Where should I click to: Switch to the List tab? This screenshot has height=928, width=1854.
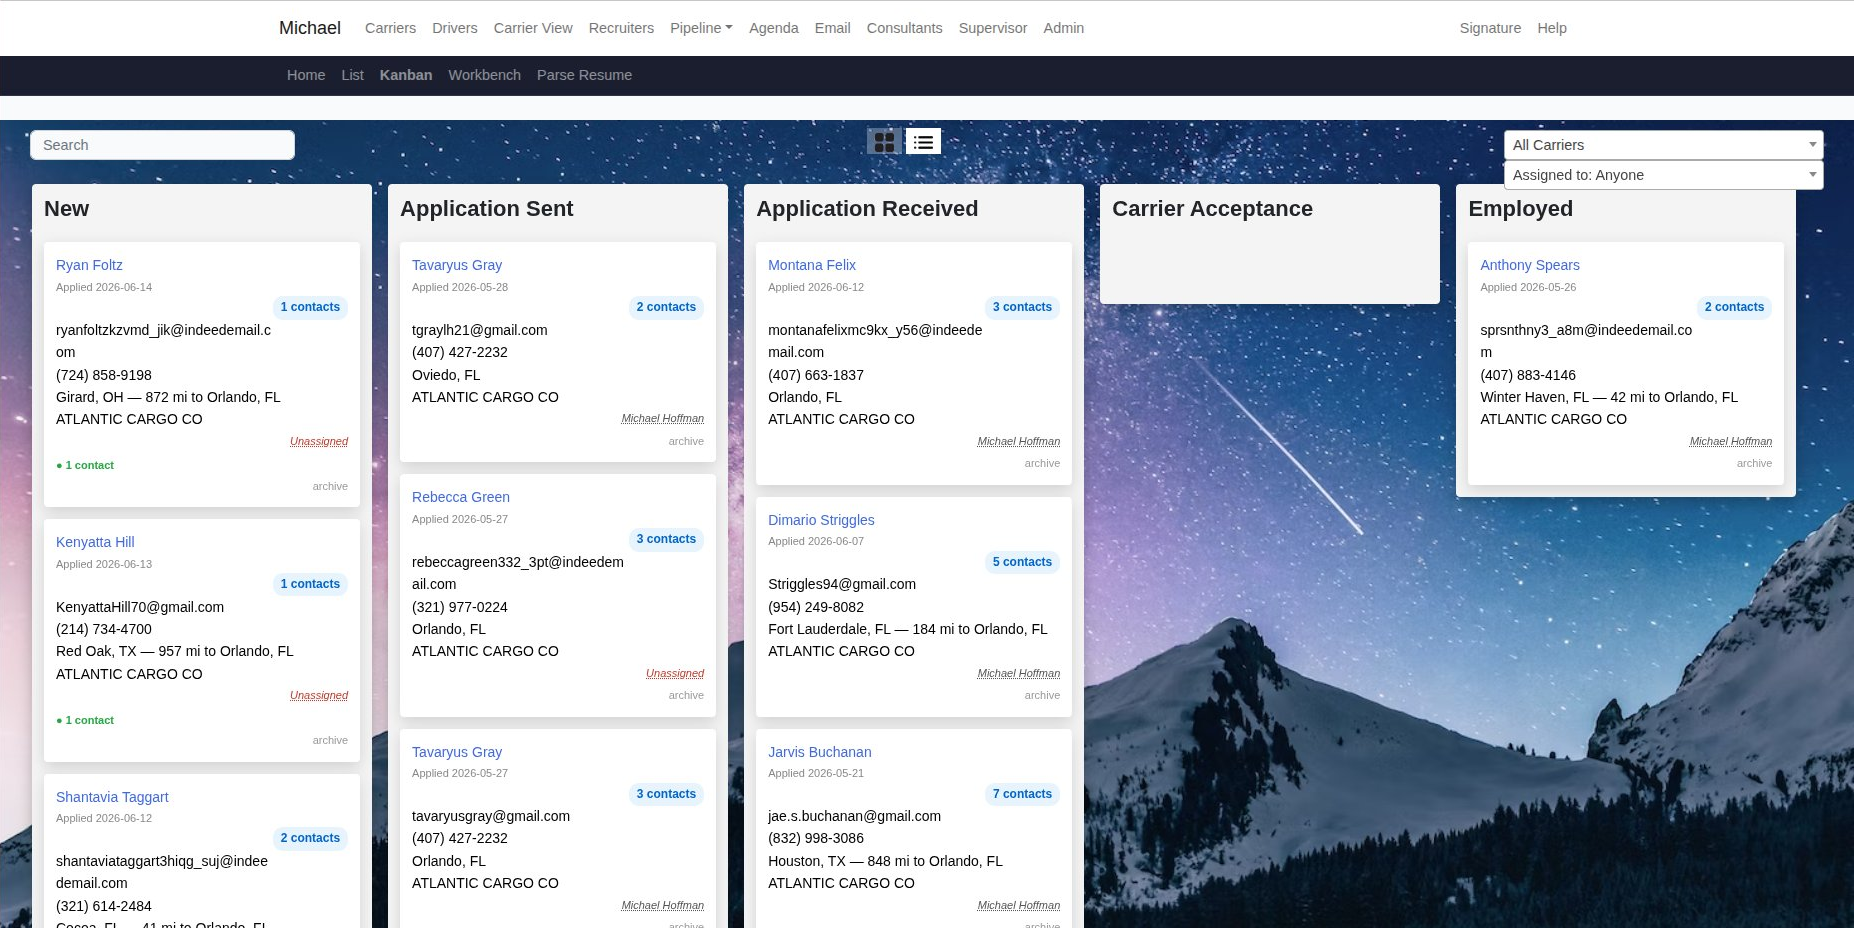click(352, 75)
